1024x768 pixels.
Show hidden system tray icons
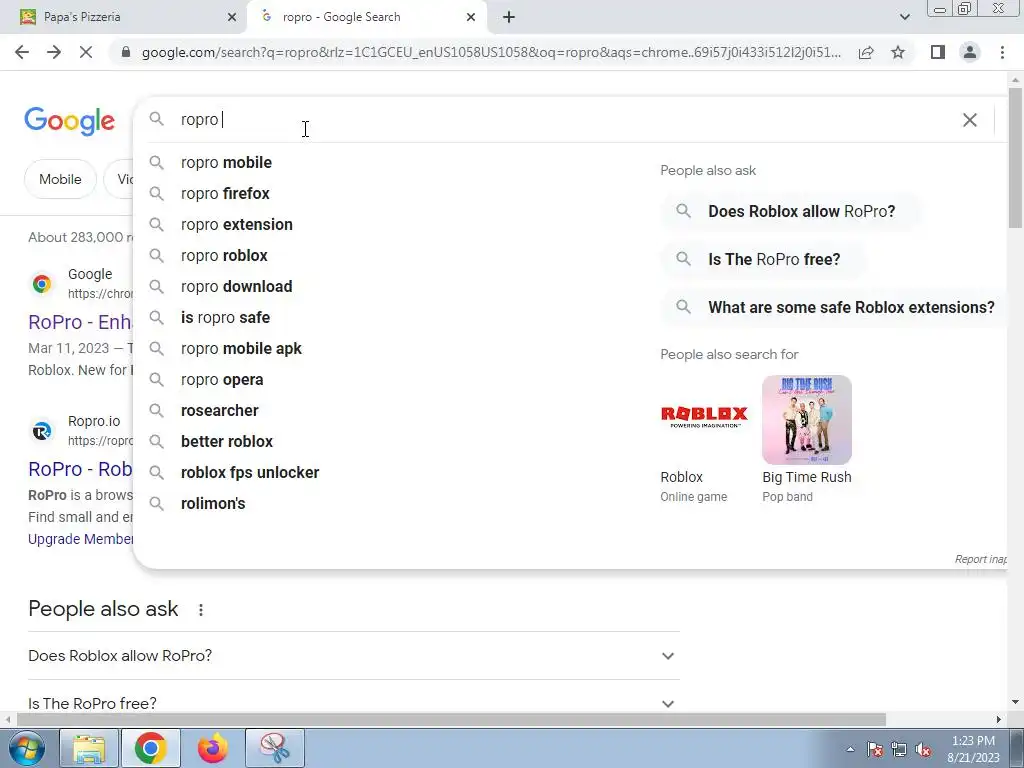(x=850, y=749)
